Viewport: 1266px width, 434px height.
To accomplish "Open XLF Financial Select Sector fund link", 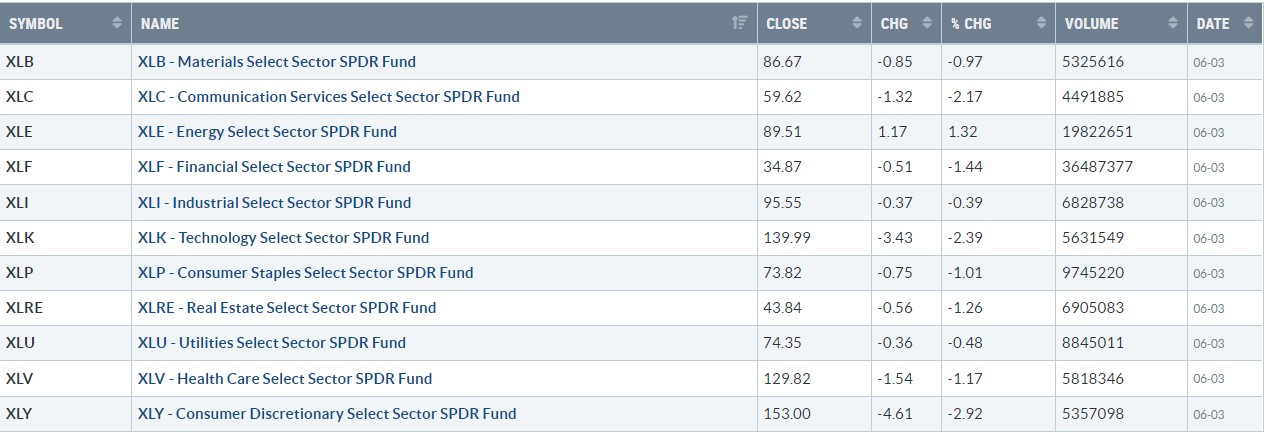I will 274,167.
